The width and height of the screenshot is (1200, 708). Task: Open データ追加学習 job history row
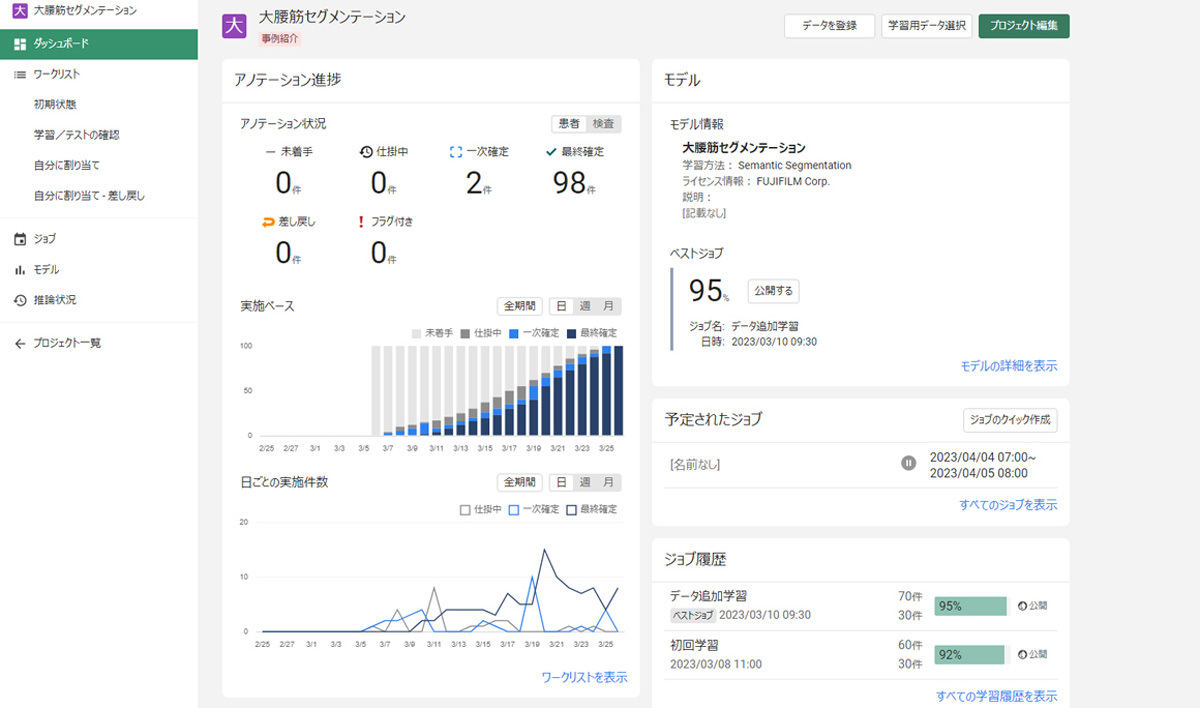(860, 606)
